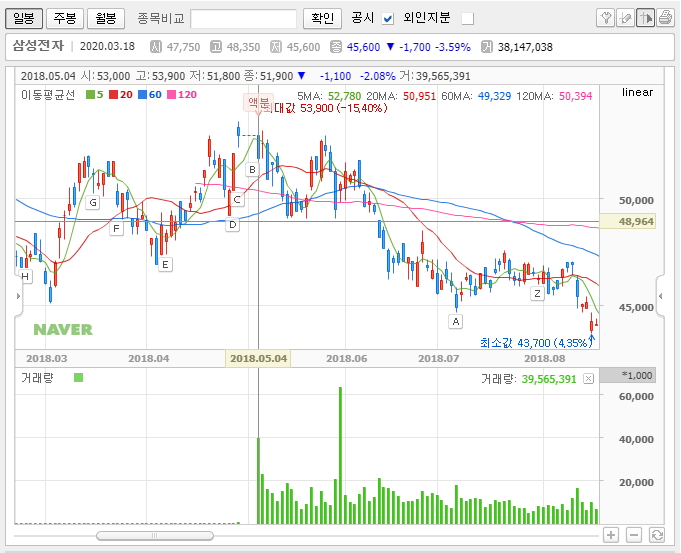Enable the 외인지분 checkbox
Screen dimensions: 681x553
click(x=467, y=19)
